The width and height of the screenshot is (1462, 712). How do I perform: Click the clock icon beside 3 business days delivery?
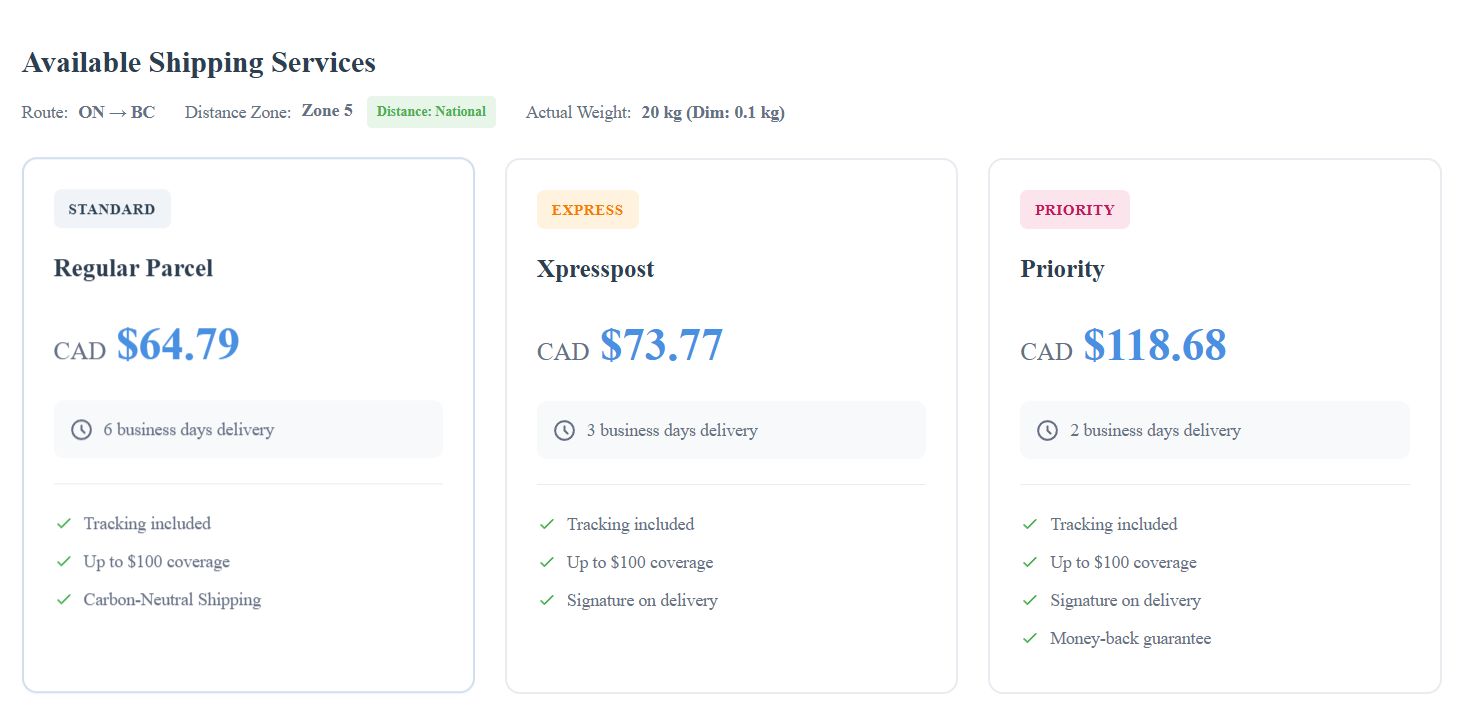pyautogui.click(x=563, y=429)
